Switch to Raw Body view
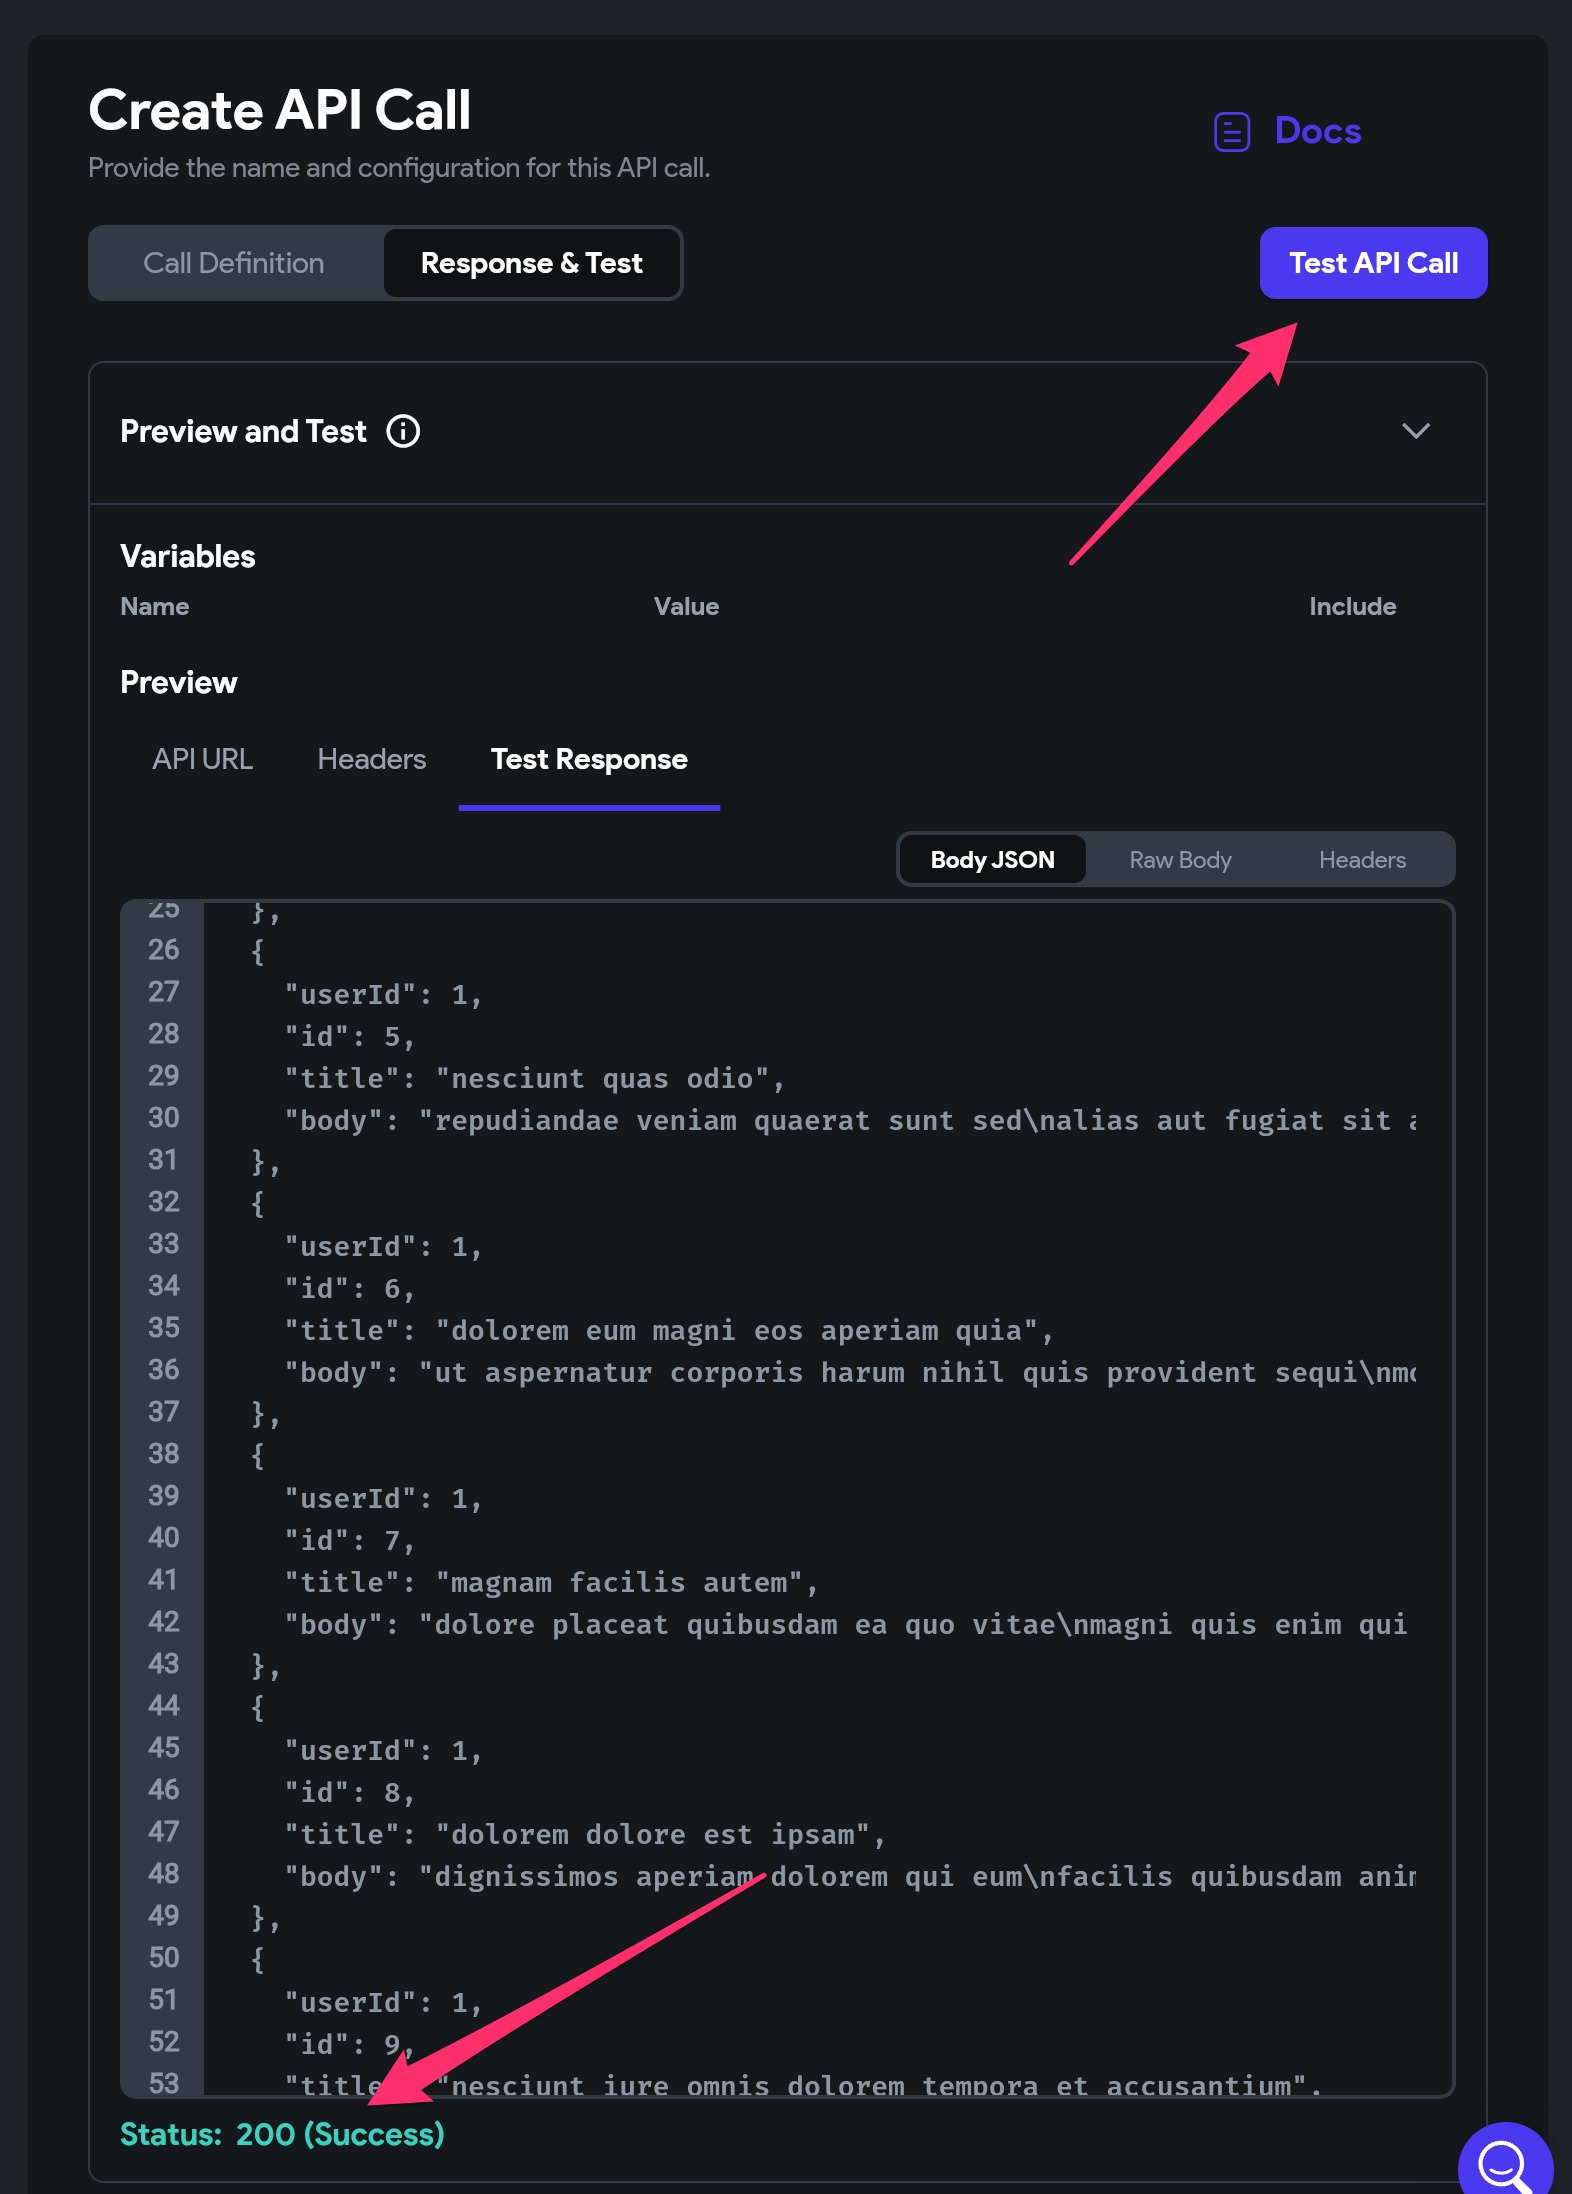Viewport: 1572px width, 2194px height. pos(1180,860)
